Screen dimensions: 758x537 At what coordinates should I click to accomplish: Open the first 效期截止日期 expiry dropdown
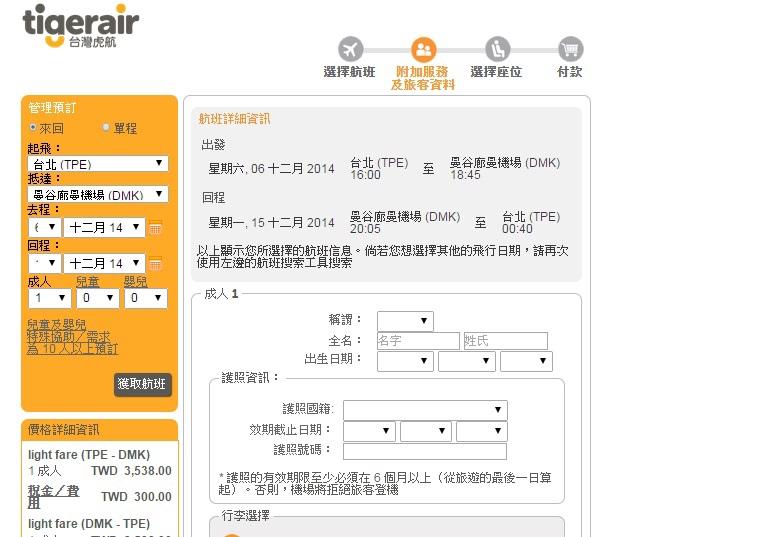pos(369,431)
